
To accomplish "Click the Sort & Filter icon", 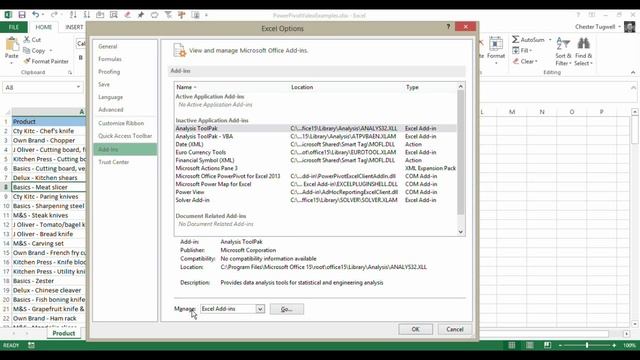I will pyautogui.click(x=563, y=44).
